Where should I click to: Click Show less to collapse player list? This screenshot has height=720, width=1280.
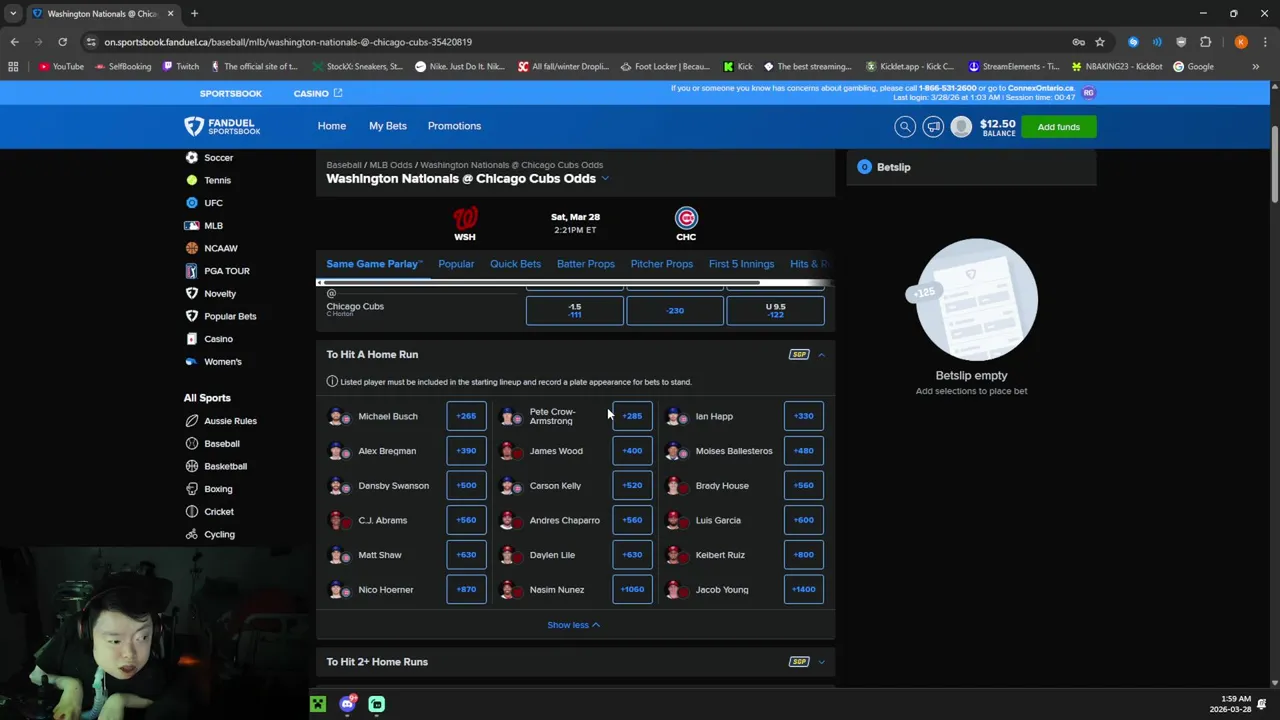click(574, 625)
